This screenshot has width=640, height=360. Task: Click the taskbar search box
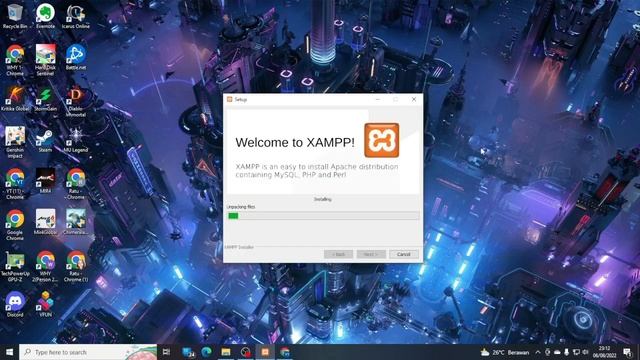click(88, 352)
